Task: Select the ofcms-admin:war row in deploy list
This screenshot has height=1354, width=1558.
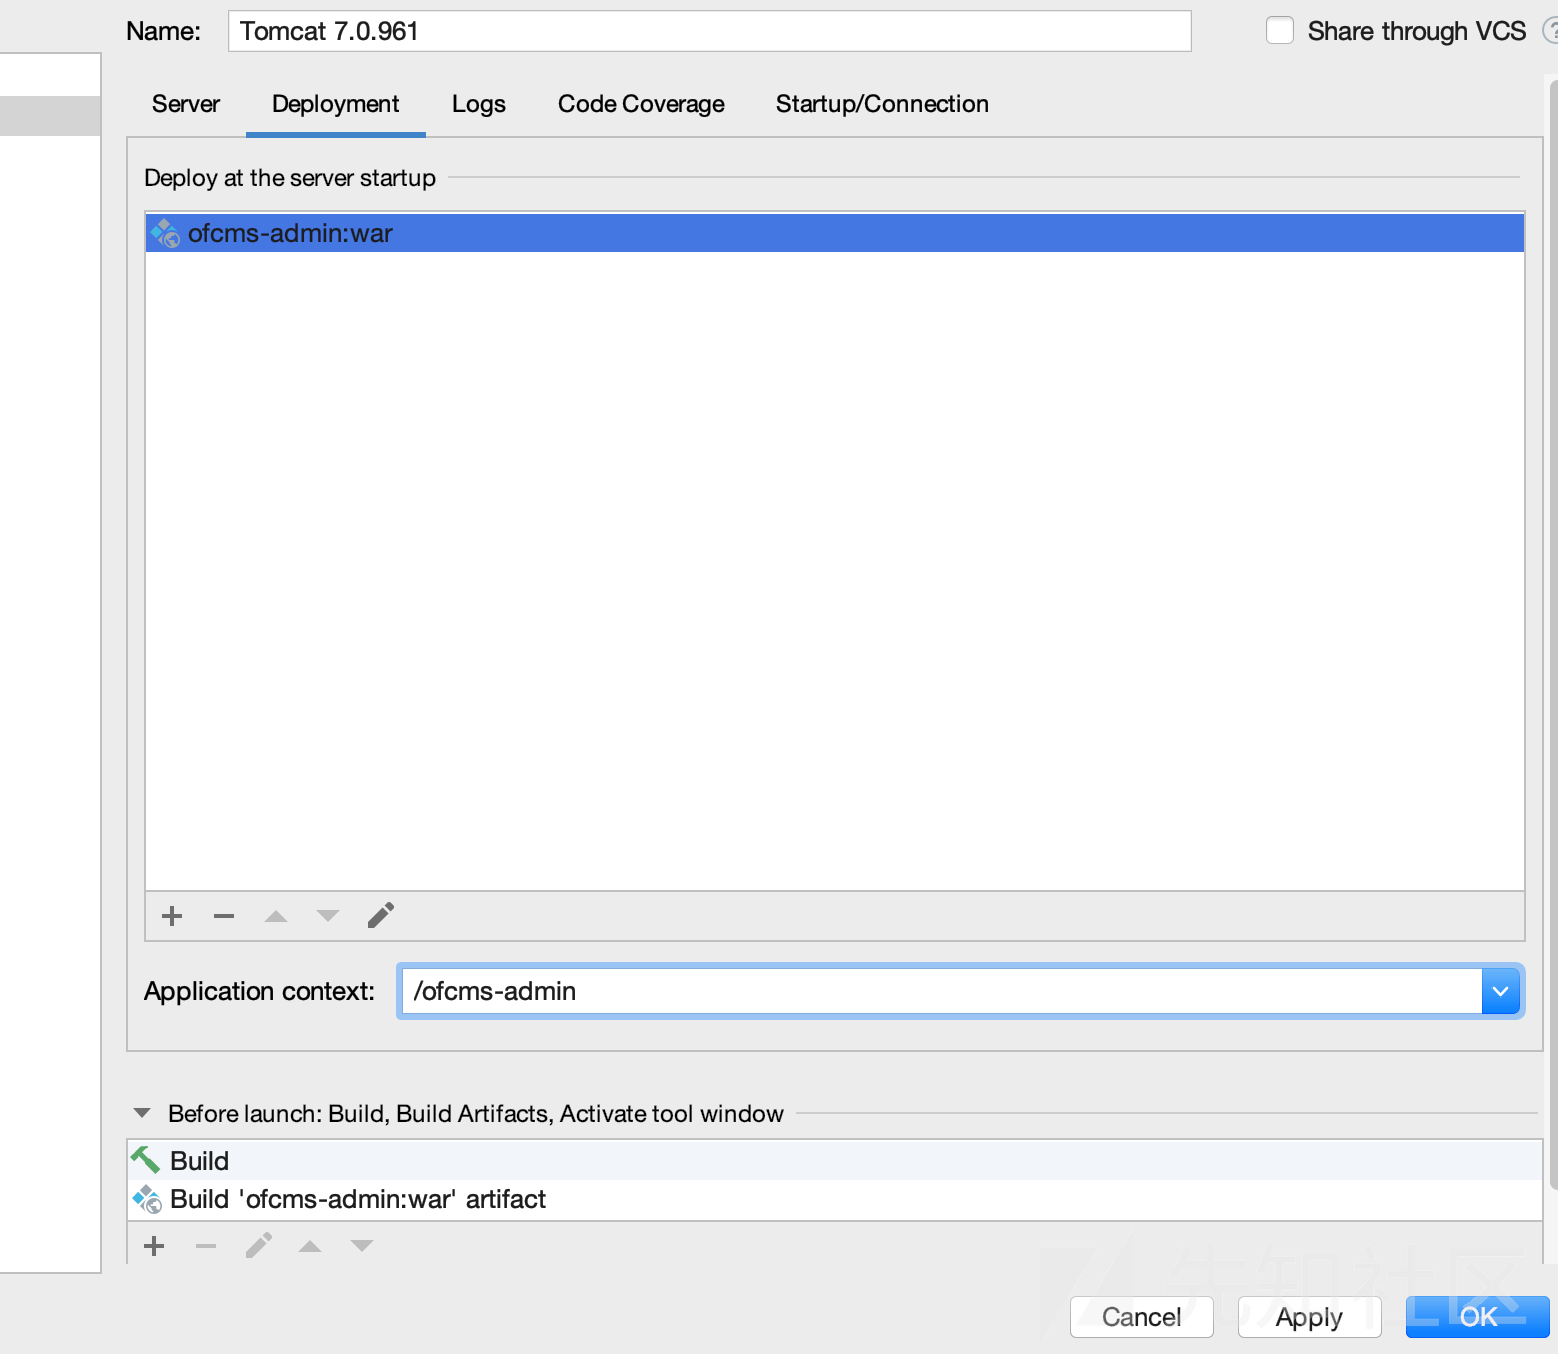Action: coord(835,233)
